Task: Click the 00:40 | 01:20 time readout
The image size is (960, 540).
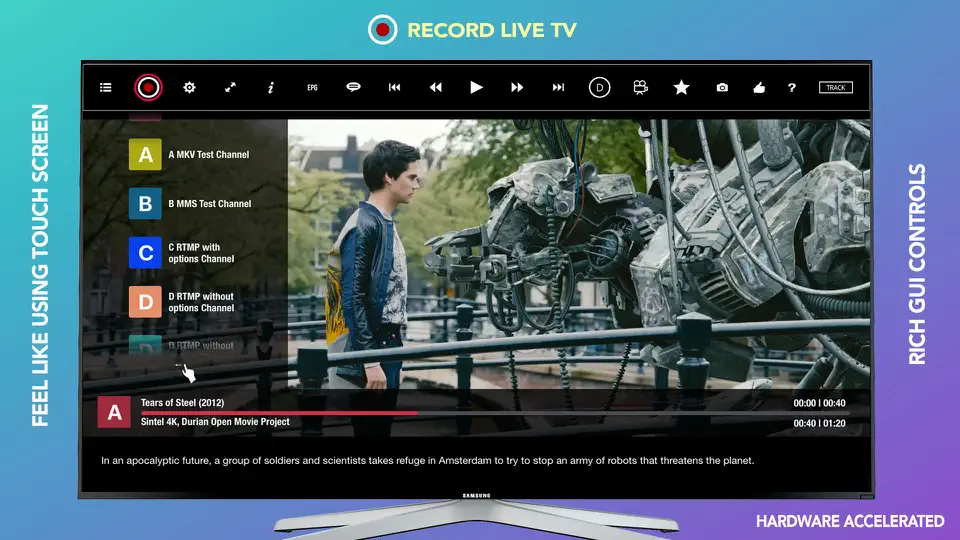Action: tap(819, 423)
